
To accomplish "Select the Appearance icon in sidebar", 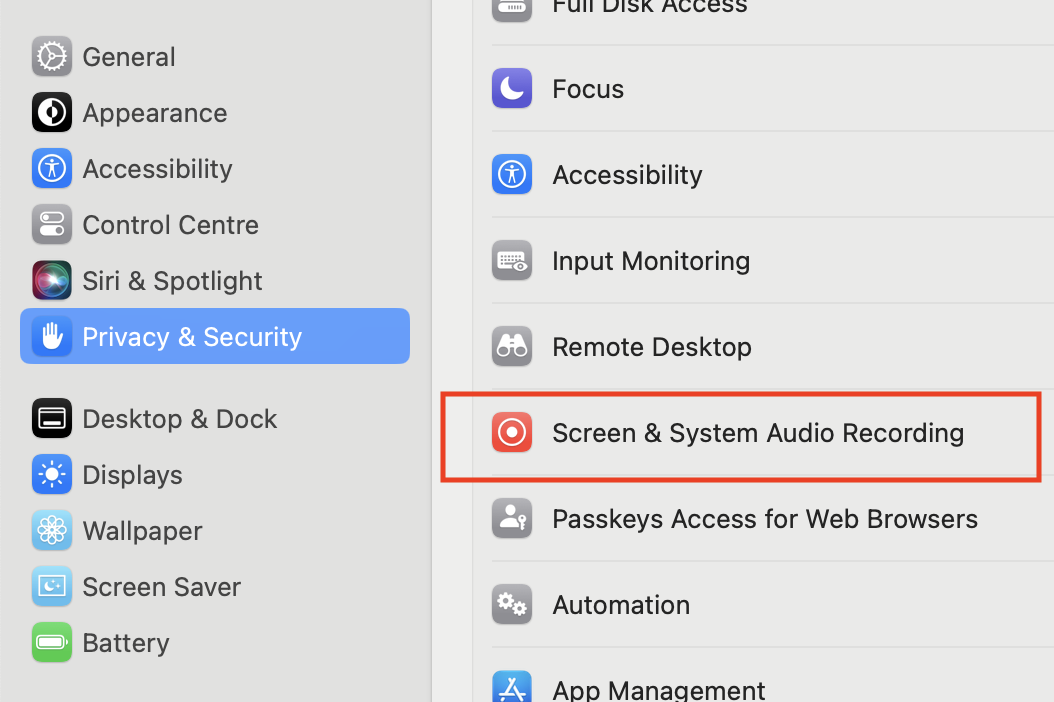I will (52, 112).
